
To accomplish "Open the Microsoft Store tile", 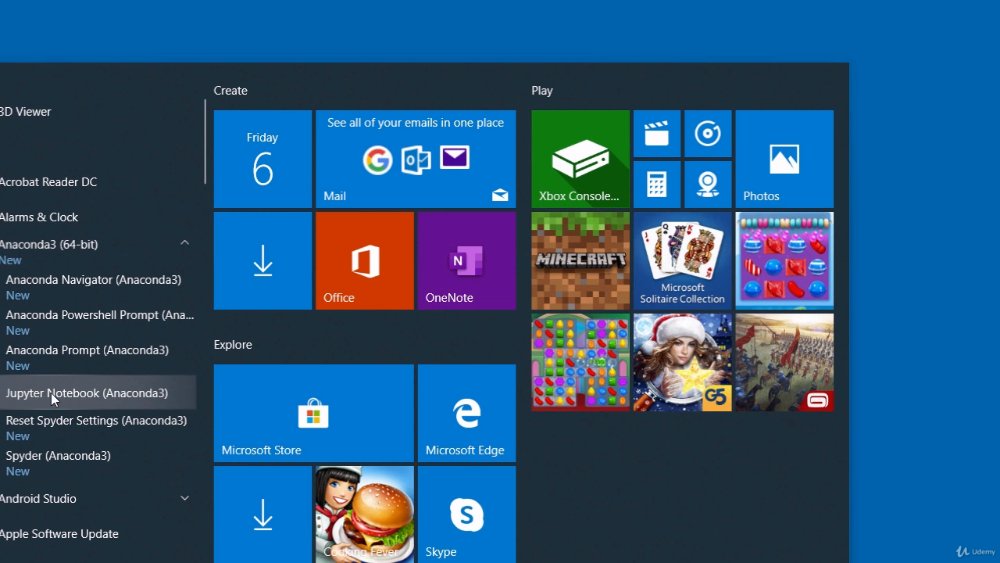I will [x=314, y=413].
